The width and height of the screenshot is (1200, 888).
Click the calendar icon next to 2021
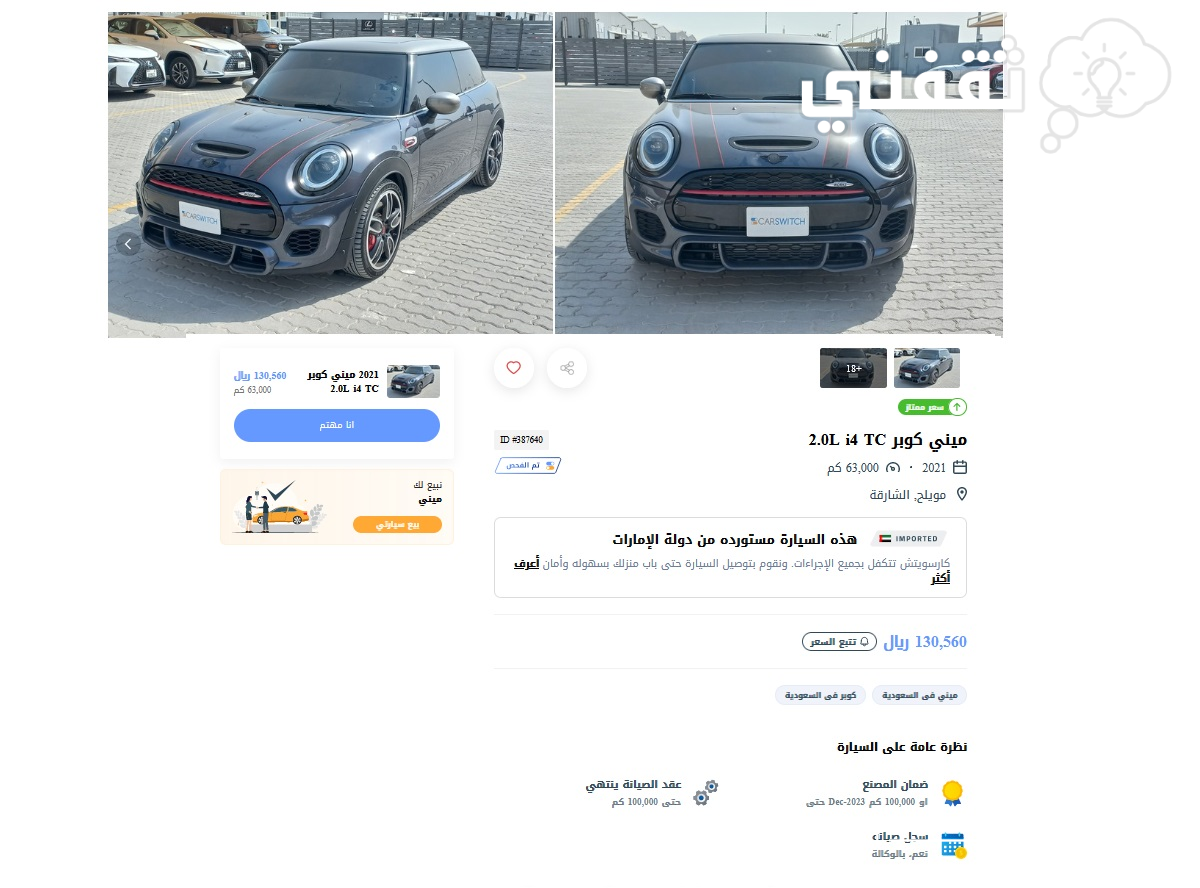(x=960, y=467)
